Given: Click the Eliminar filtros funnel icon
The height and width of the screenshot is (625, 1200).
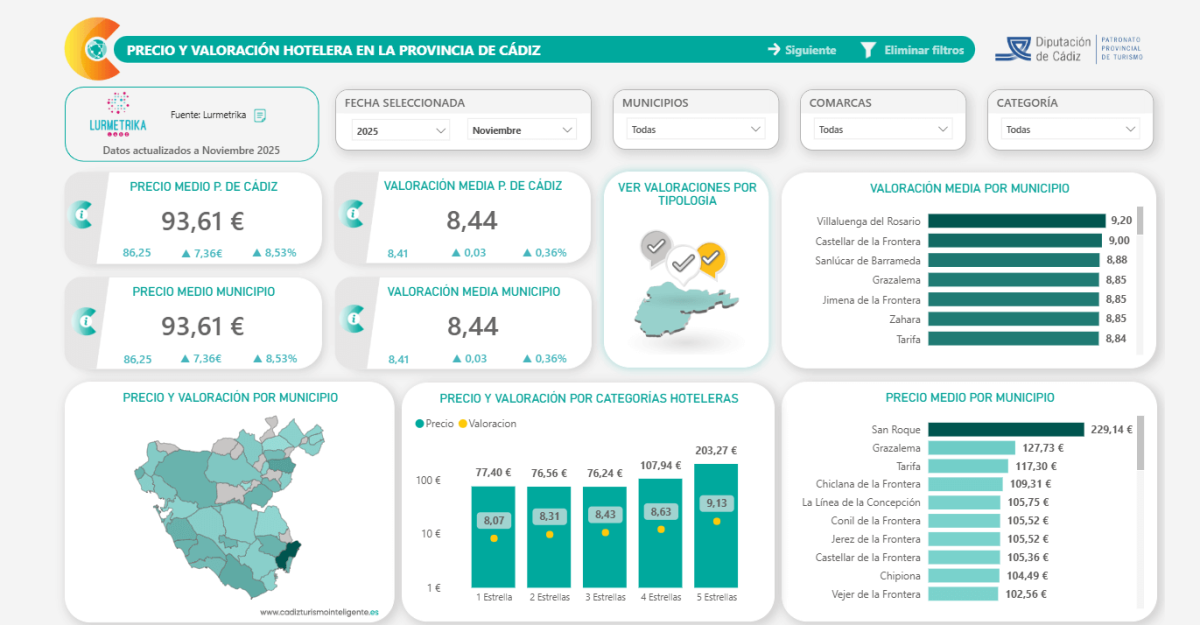Looking at the screenshot, I should pos(868,50).
